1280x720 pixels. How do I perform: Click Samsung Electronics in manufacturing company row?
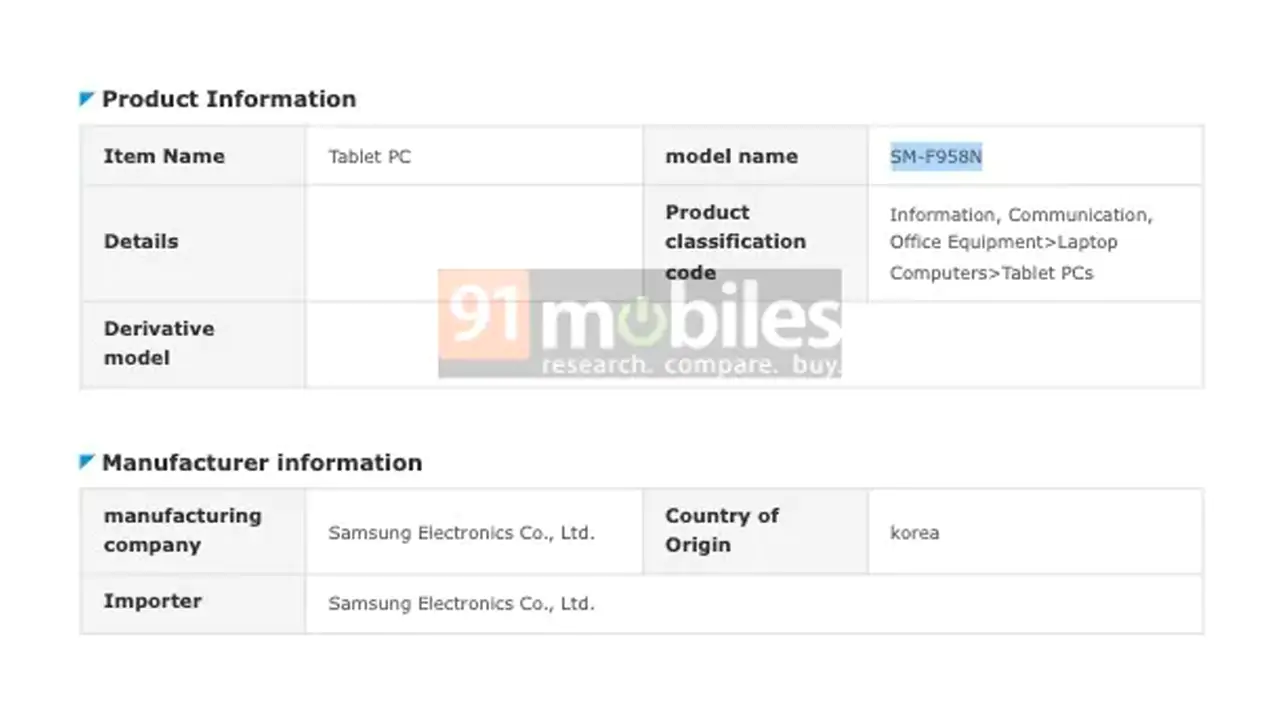(x=461, y=533)
